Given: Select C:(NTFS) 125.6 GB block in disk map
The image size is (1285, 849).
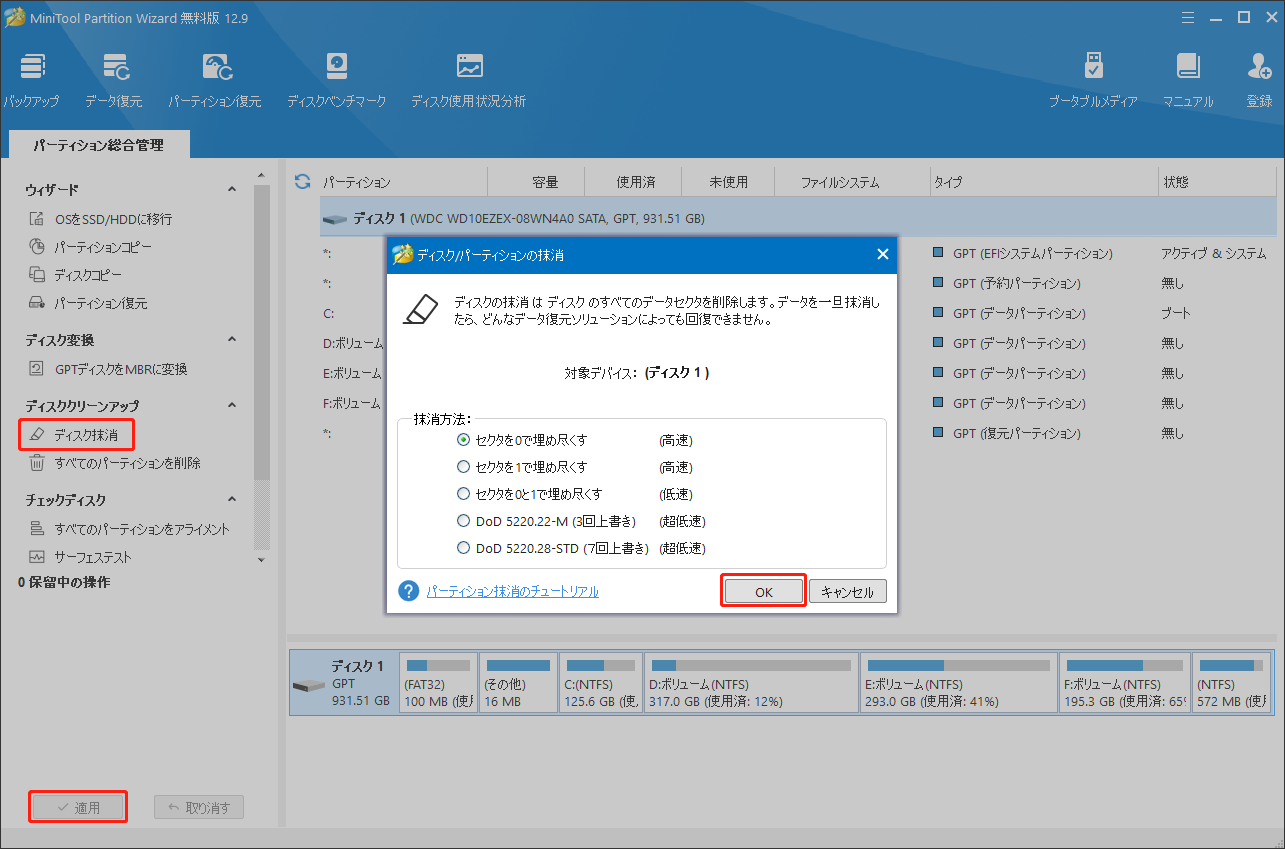Looking at the screenshot, I should (x=601, y=682).
